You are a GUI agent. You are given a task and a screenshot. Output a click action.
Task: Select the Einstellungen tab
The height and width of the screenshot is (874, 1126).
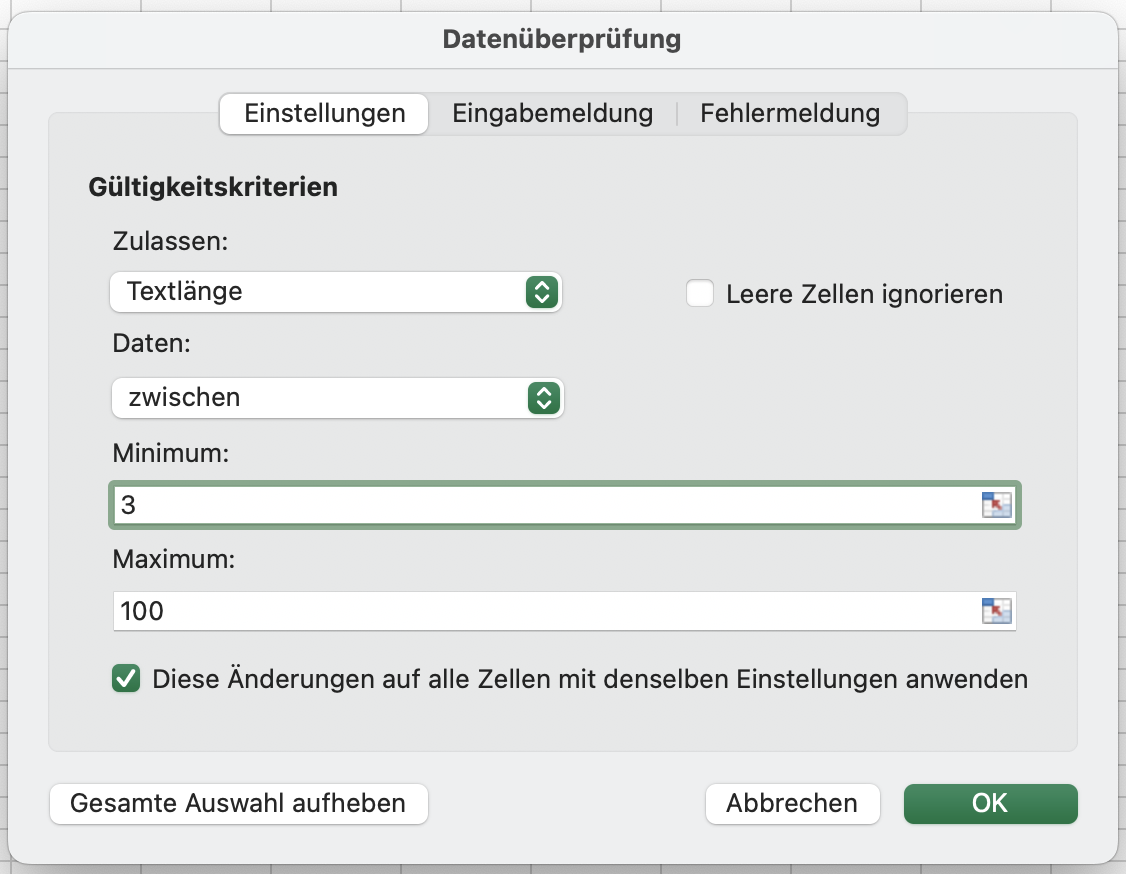[x=325, y=113]
